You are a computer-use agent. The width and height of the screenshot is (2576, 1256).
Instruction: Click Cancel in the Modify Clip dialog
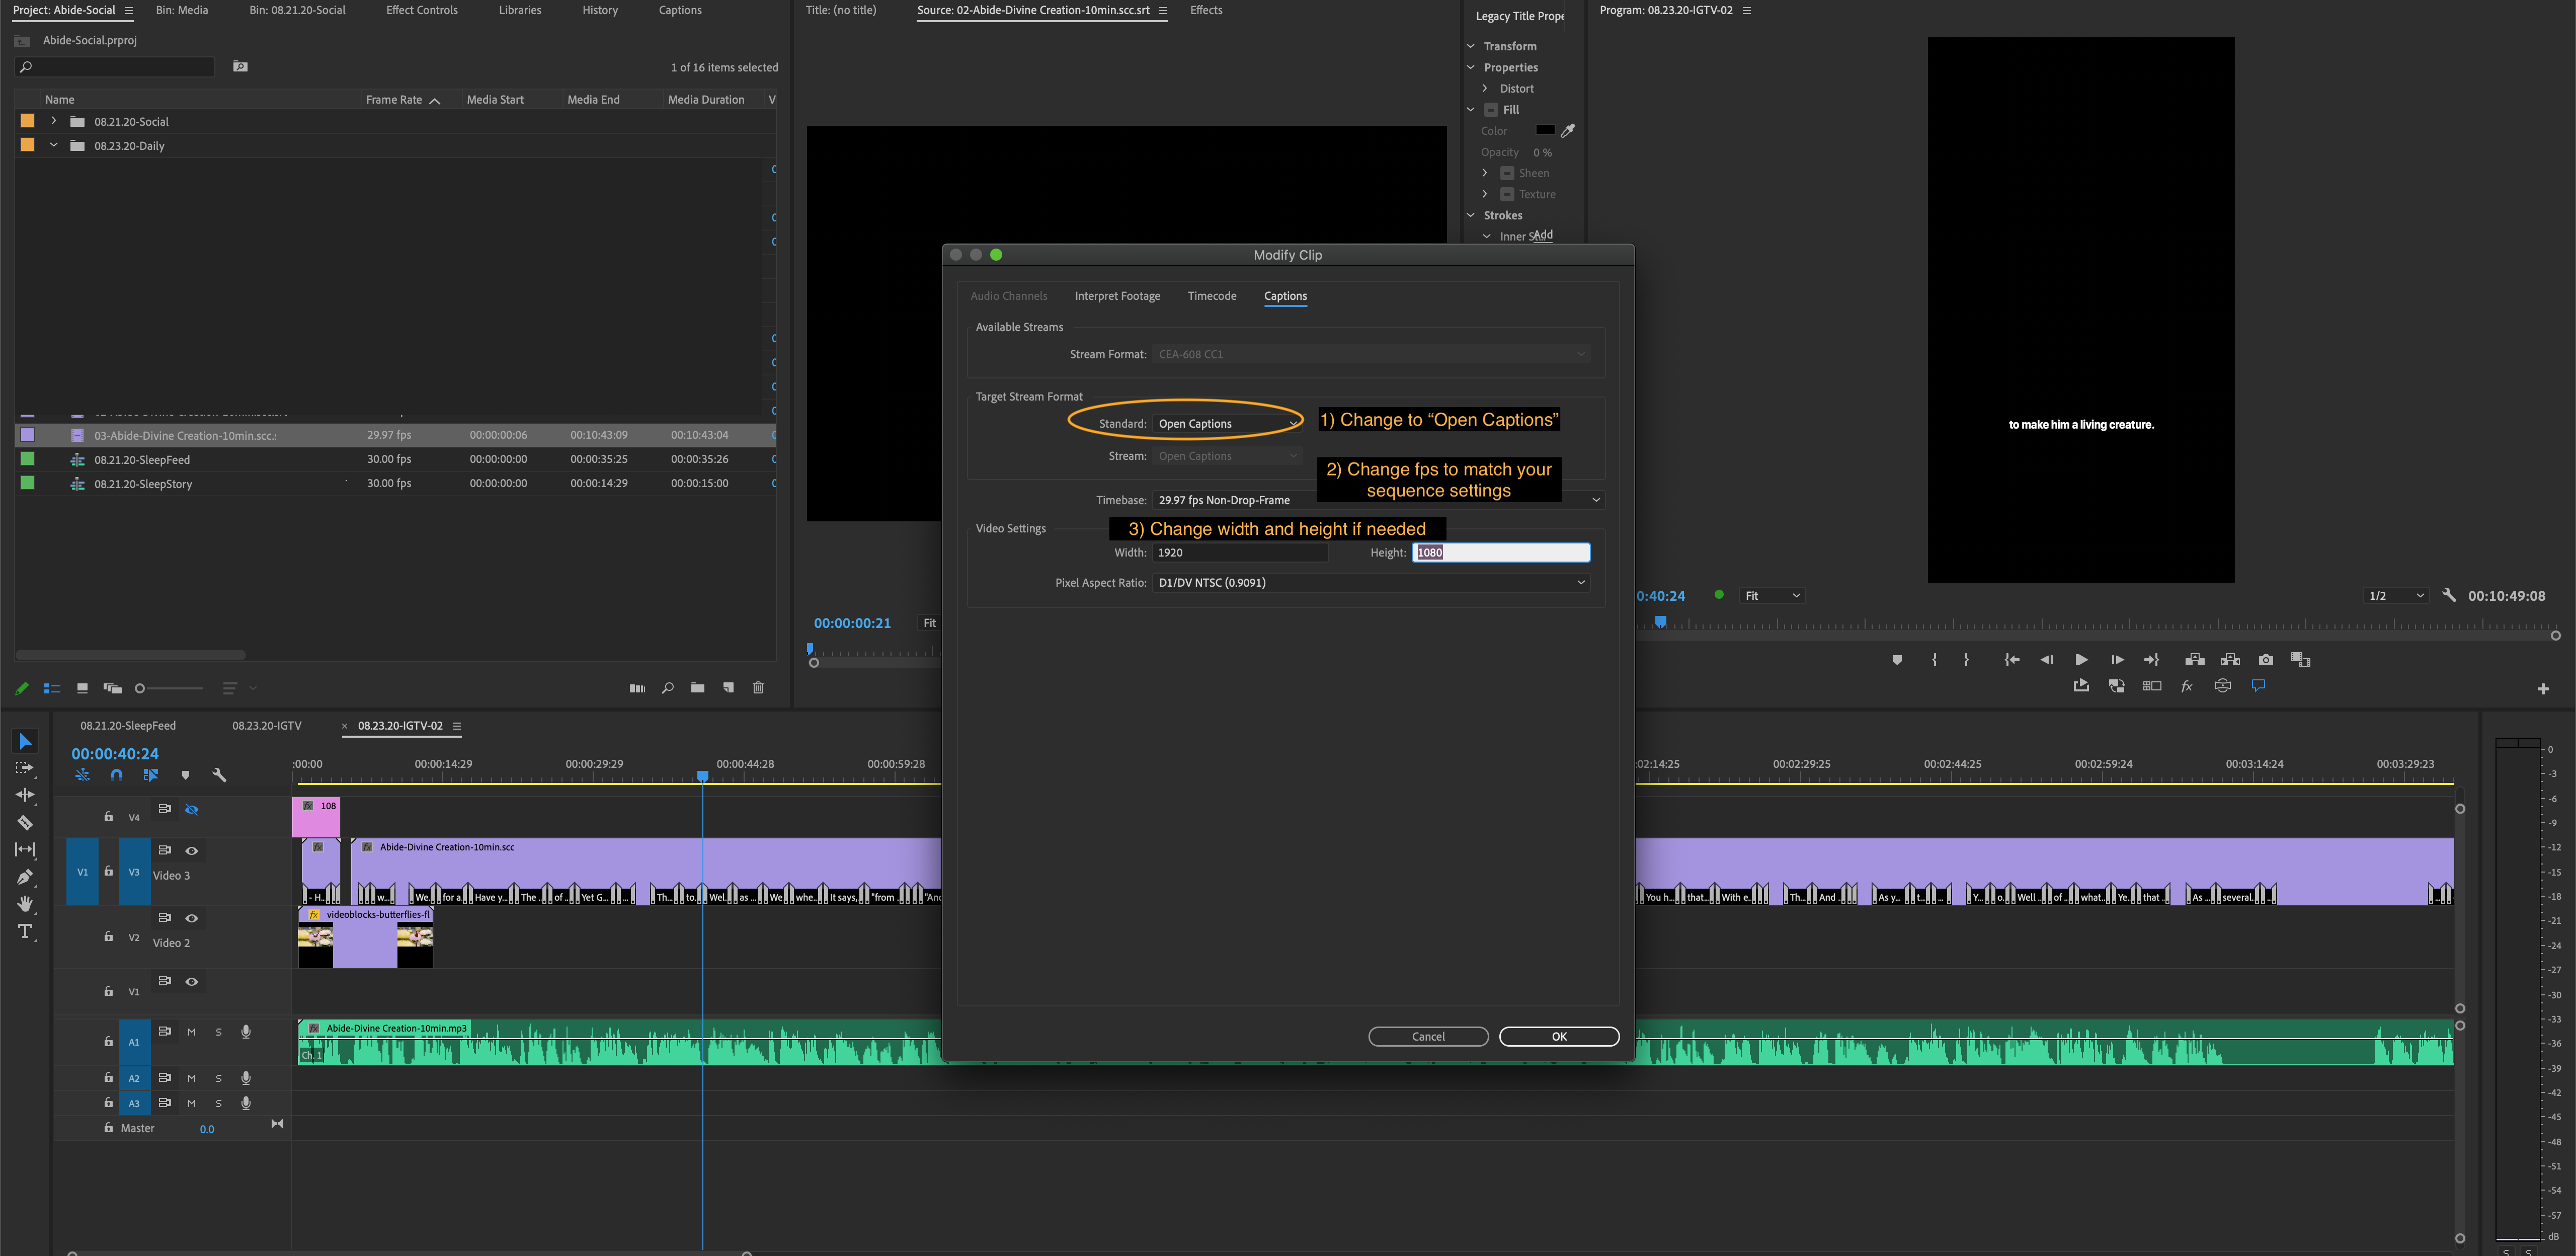[x=1428, y=1036]
